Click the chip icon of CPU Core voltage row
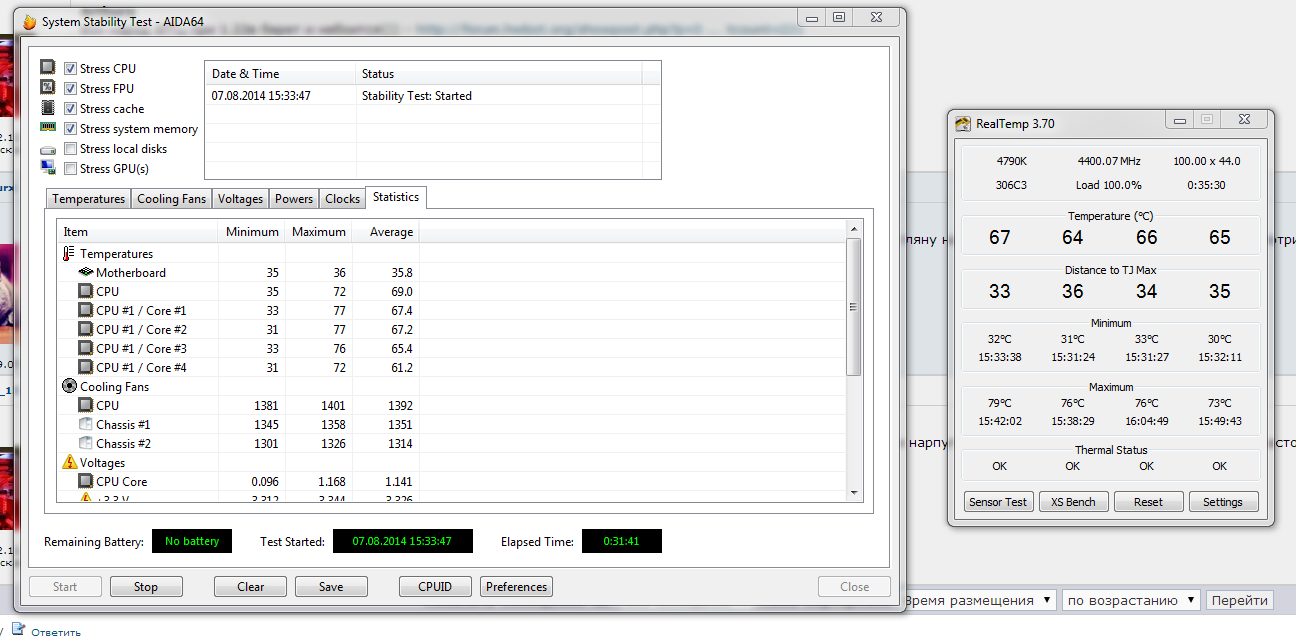Image resolution: width=1296 pixels, height=644 pixels. coord(86,481)
